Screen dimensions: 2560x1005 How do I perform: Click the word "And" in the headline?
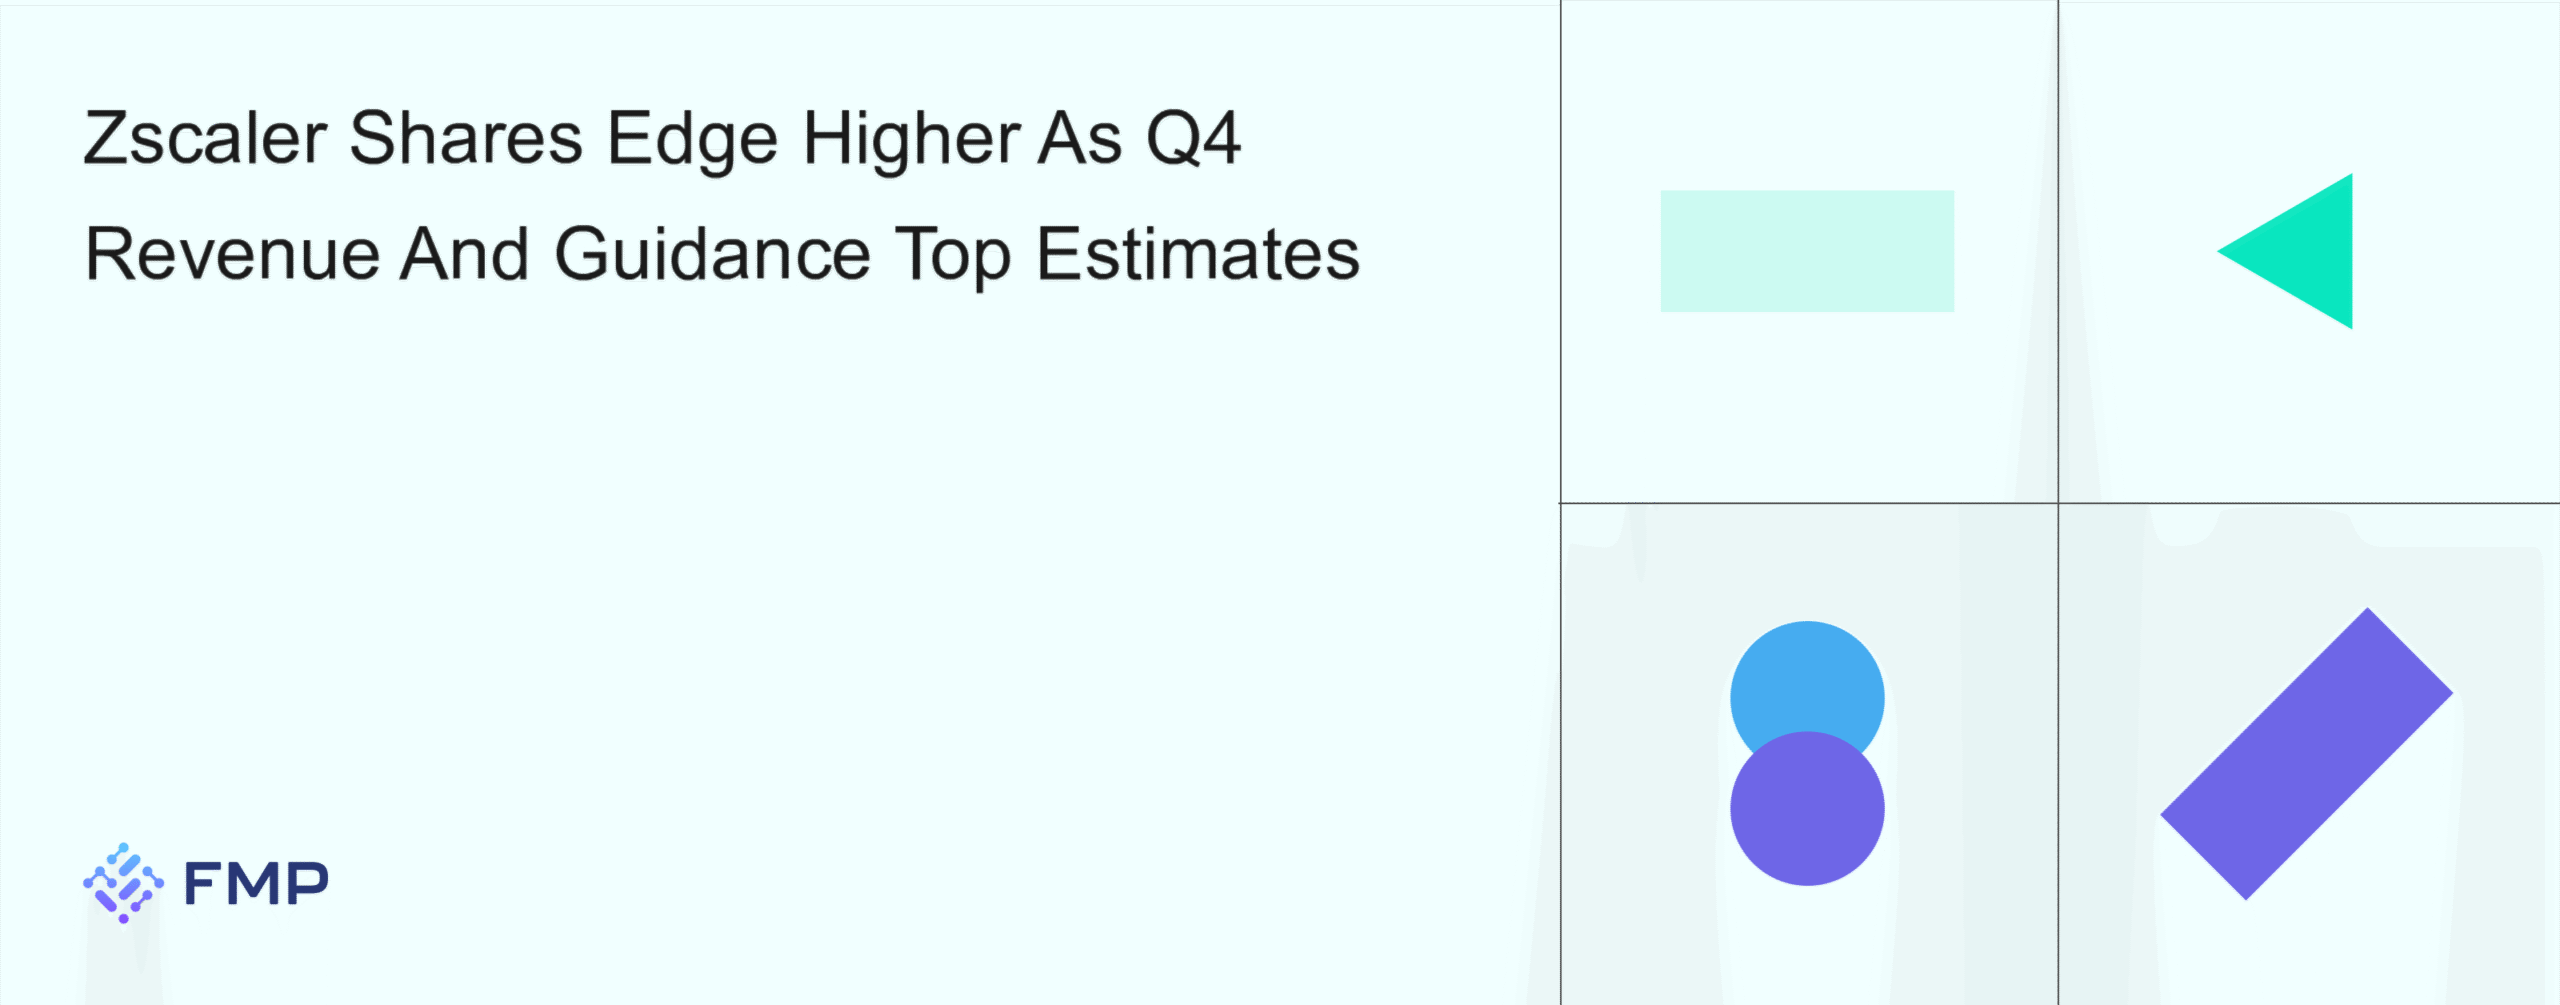(465, 254)
